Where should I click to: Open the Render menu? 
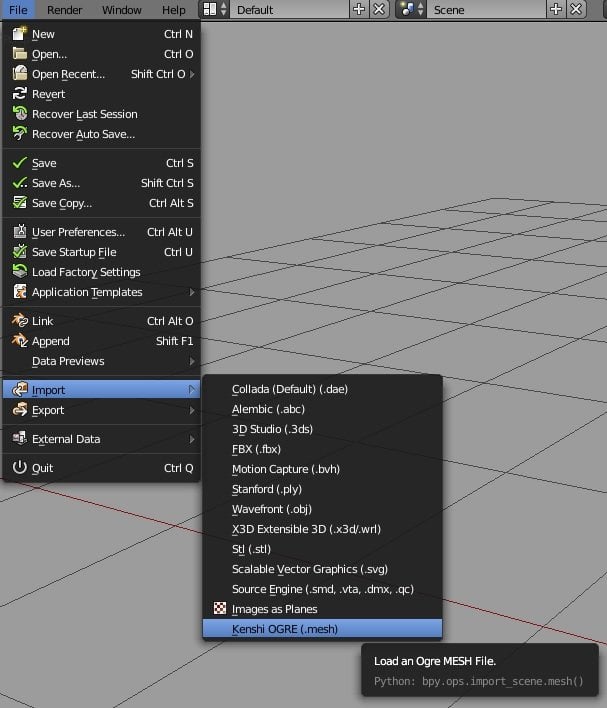pos(64,9)
